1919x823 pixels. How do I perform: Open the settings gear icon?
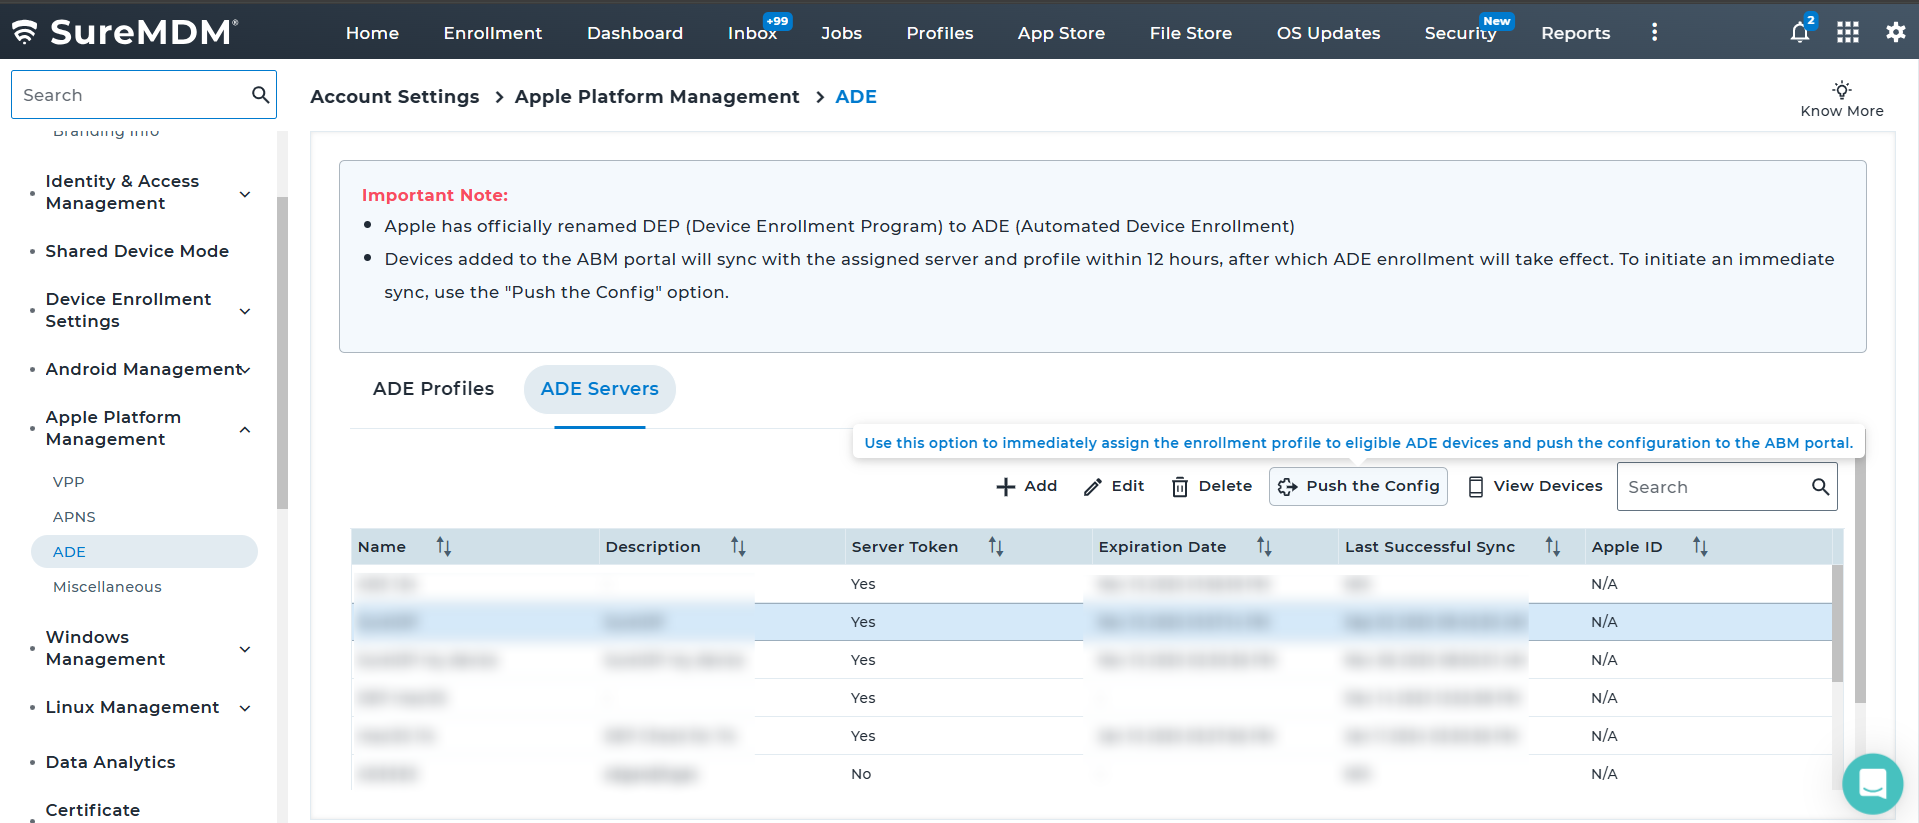click(1895, 32)
